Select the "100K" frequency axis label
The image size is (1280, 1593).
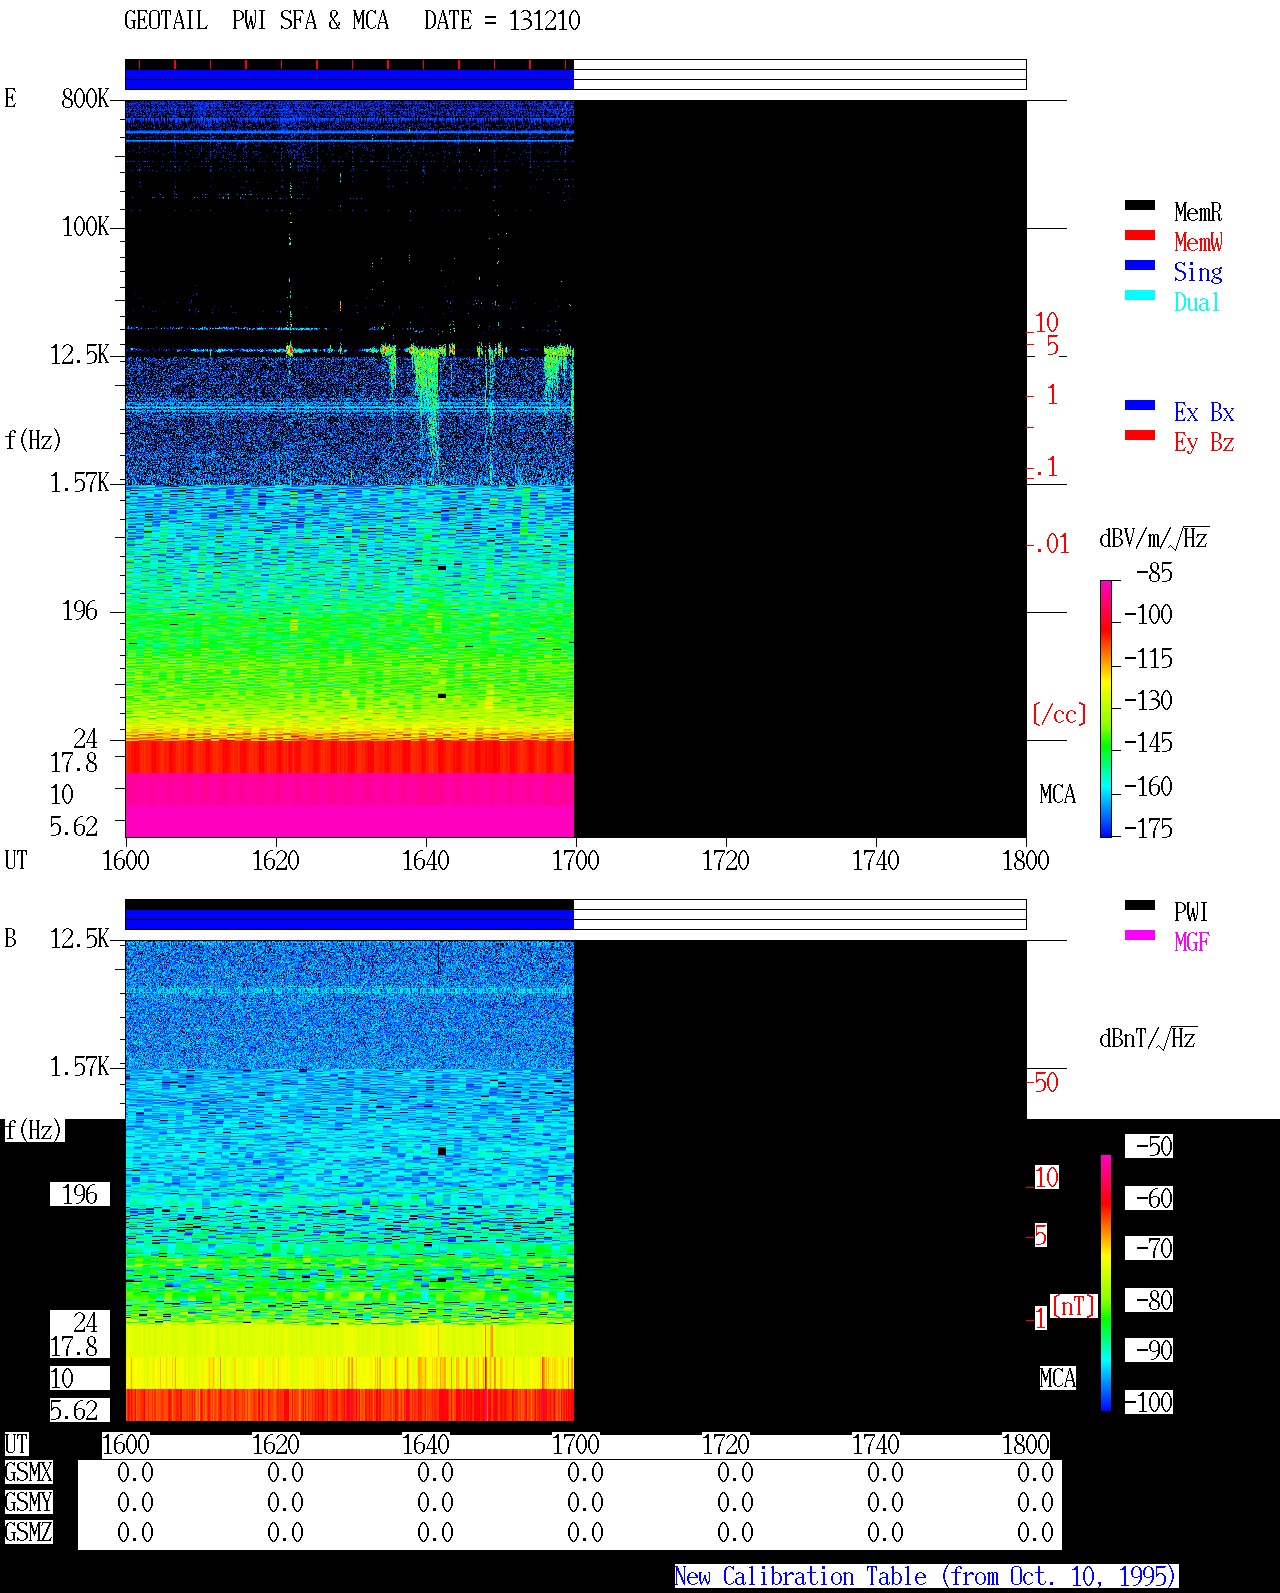coord(85,226)
